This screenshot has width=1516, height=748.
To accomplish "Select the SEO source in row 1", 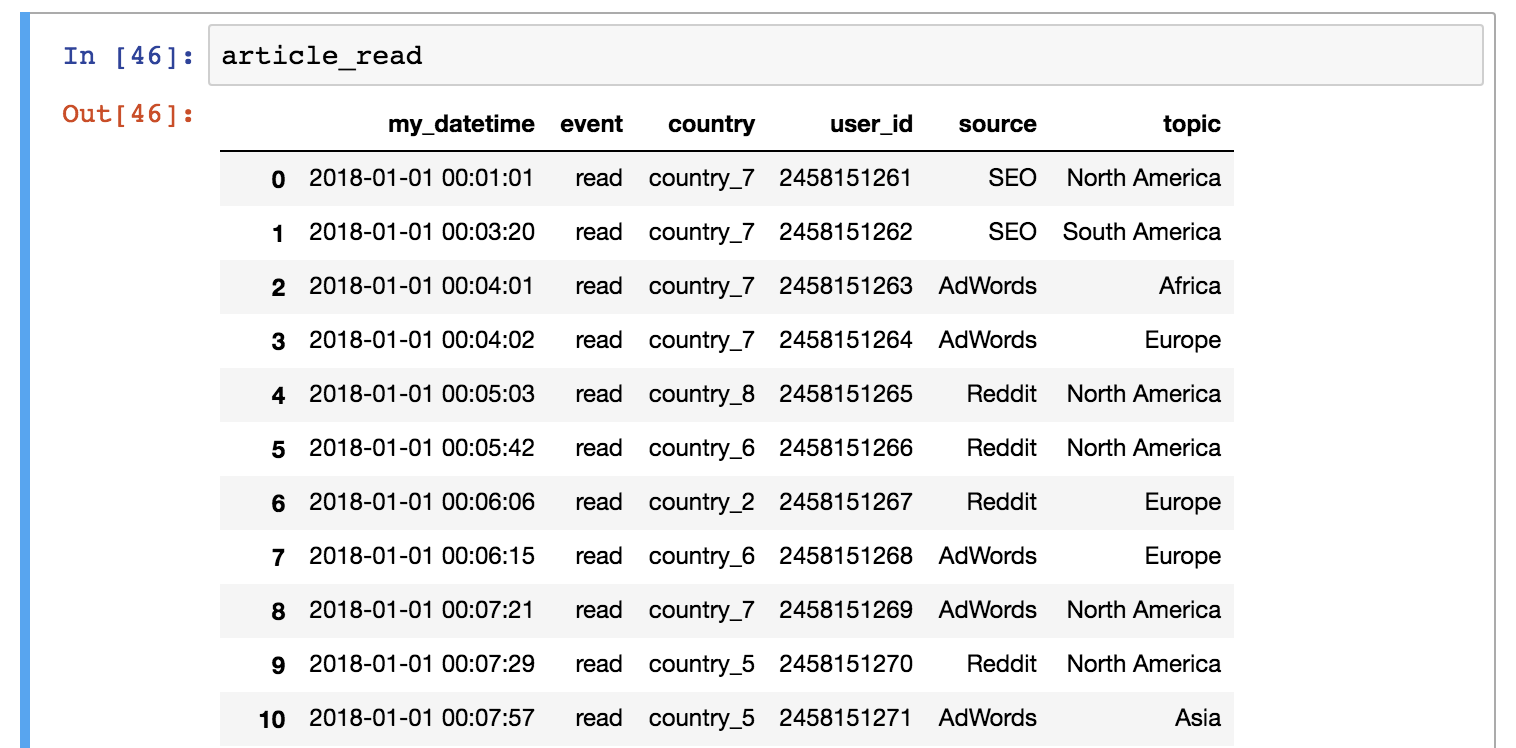I will [x=1014, y=232].
